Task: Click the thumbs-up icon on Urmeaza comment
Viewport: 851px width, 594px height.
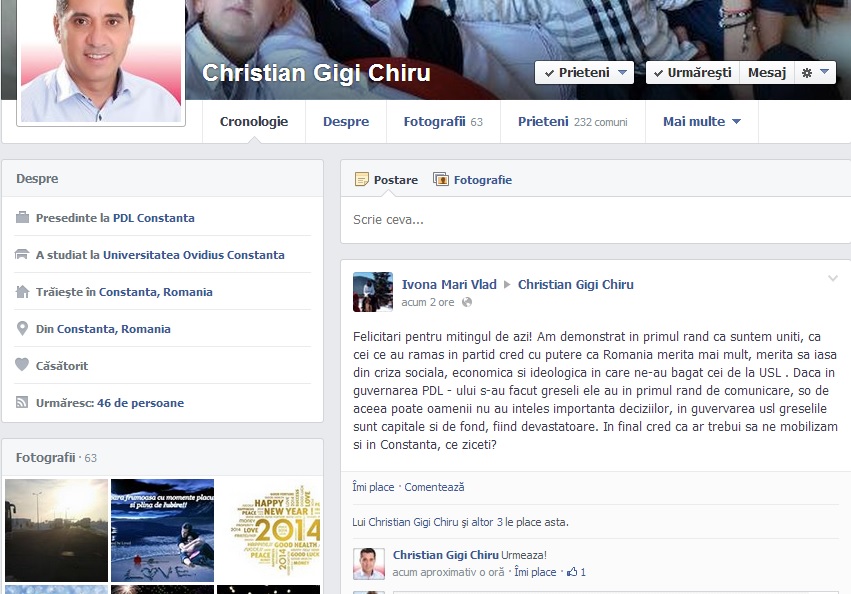Action: pyautogui.click(x=572, y=572)
